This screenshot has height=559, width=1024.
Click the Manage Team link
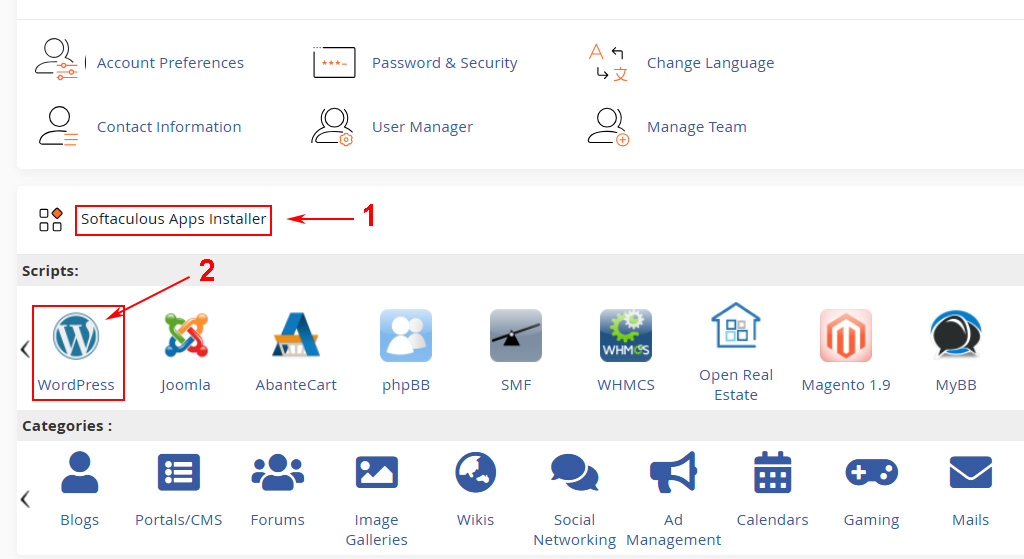pos(697,127)
